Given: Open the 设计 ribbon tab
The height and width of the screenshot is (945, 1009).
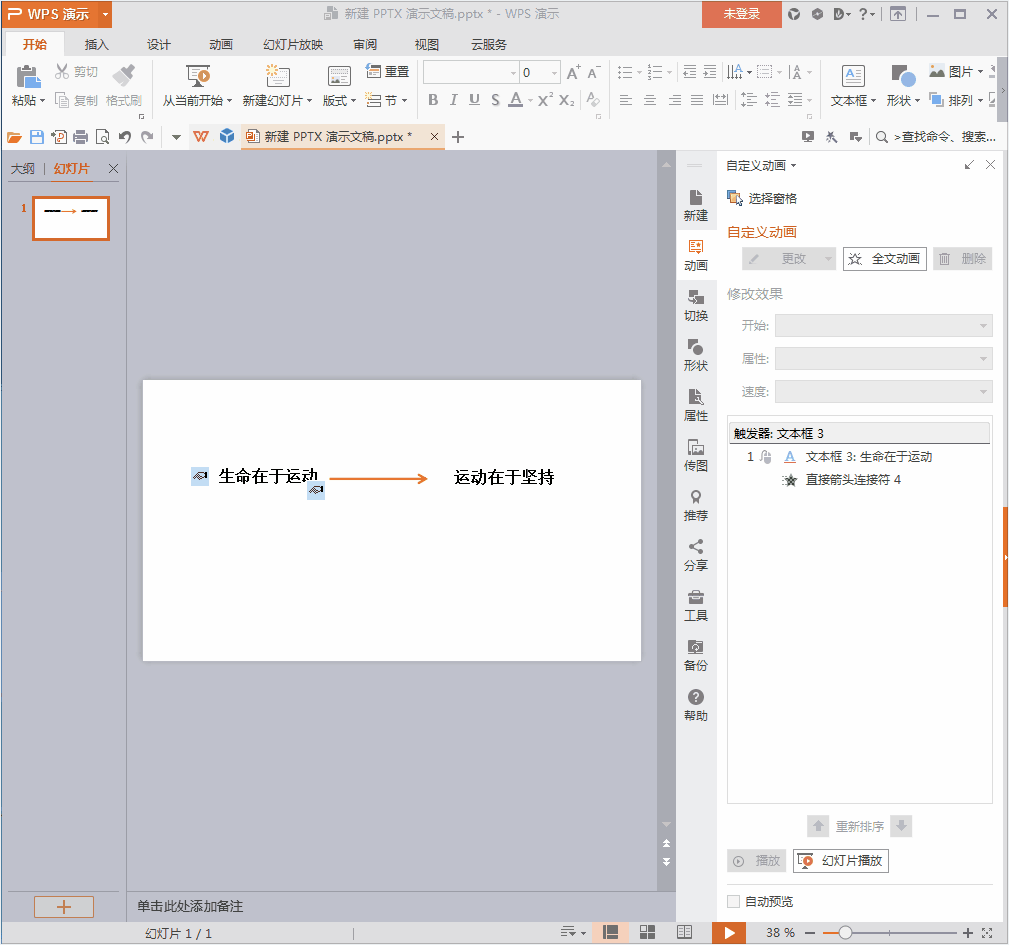Looking at the screenshot, I should point(158,44).
